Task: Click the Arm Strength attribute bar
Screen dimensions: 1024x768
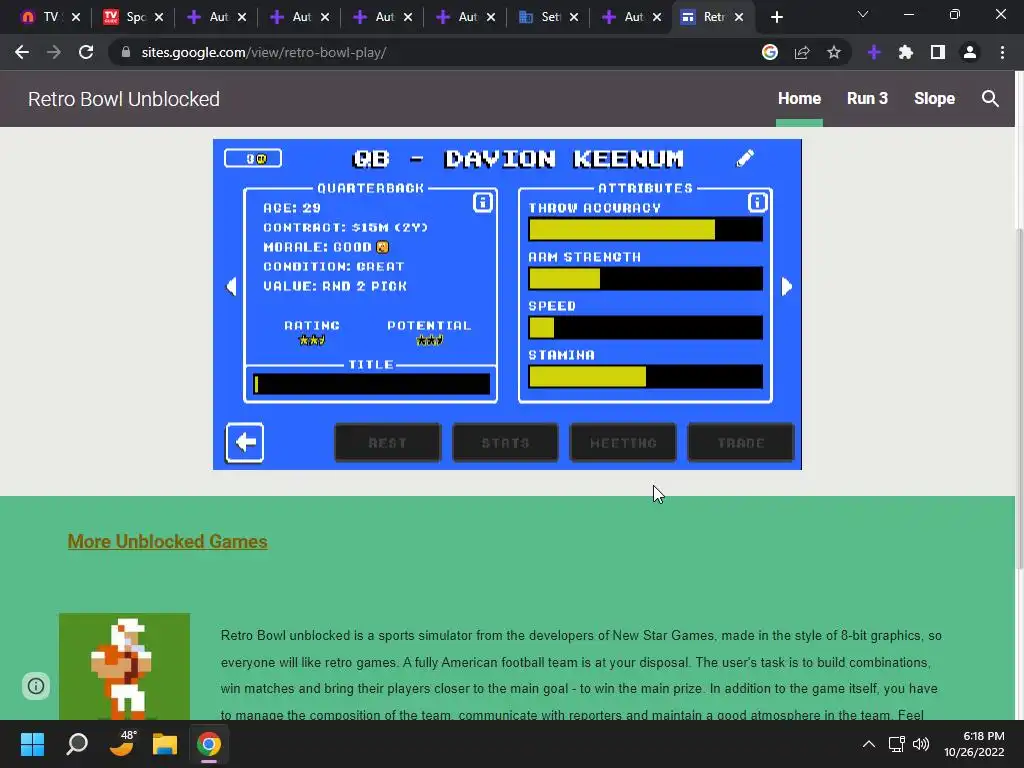Action: (x=645, y=278)
